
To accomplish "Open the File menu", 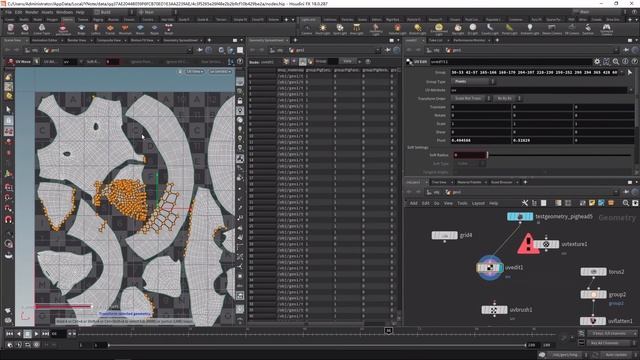I will point(8,12).
